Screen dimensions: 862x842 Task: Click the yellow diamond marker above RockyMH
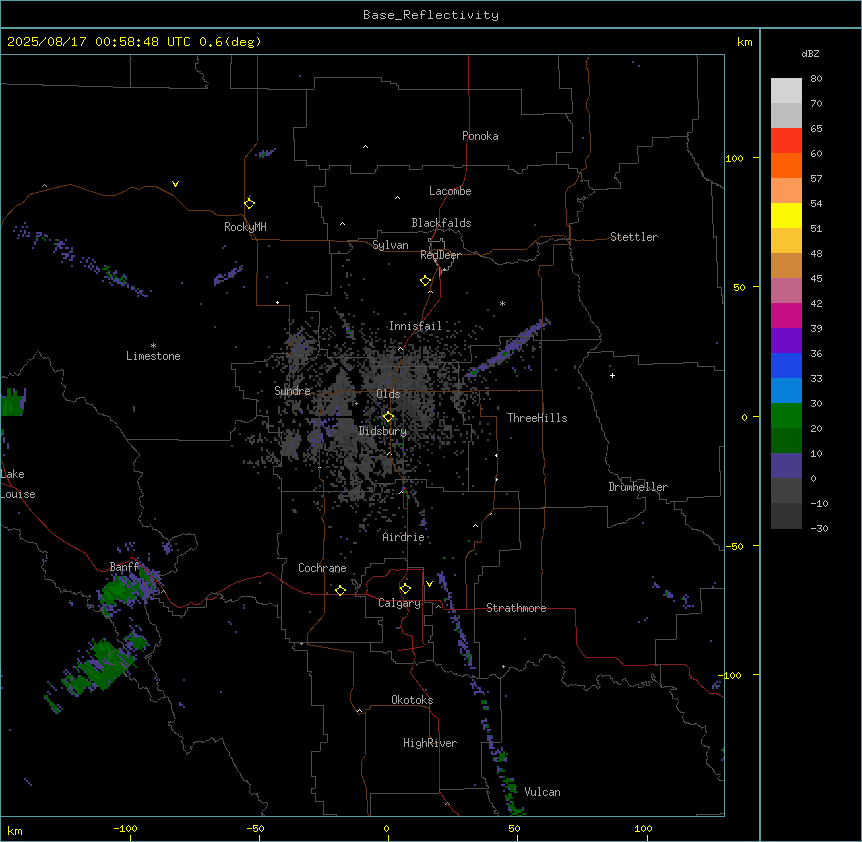click(249, 204)
